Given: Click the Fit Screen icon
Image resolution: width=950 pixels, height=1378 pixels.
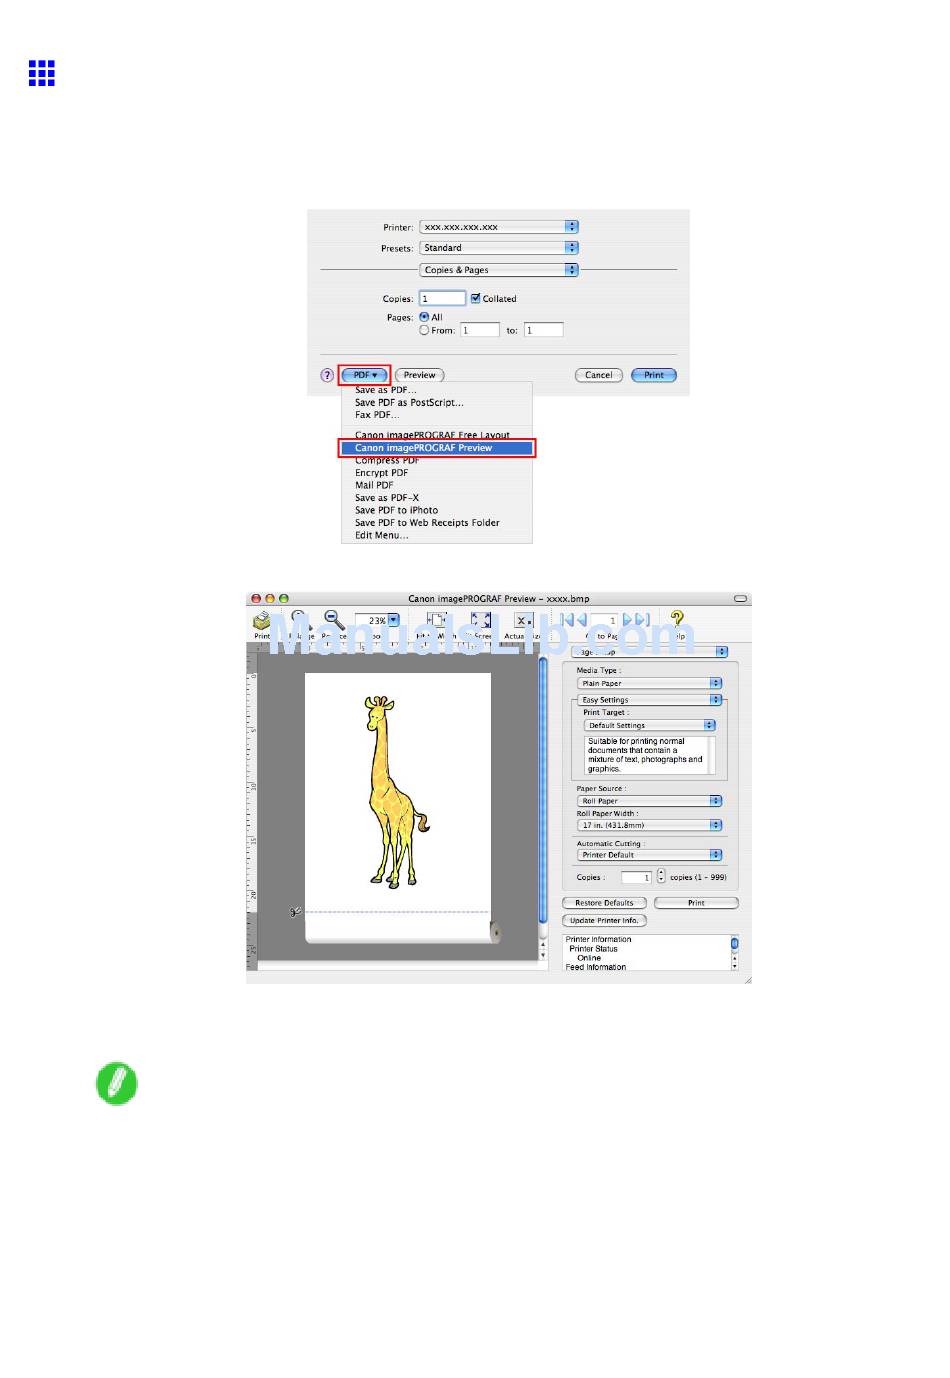Looking at the screenshot, I should 481,621.
